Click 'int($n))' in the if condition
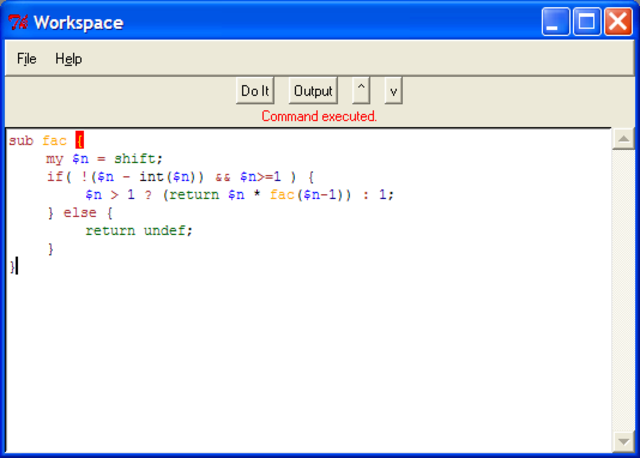 click(171, 177)
